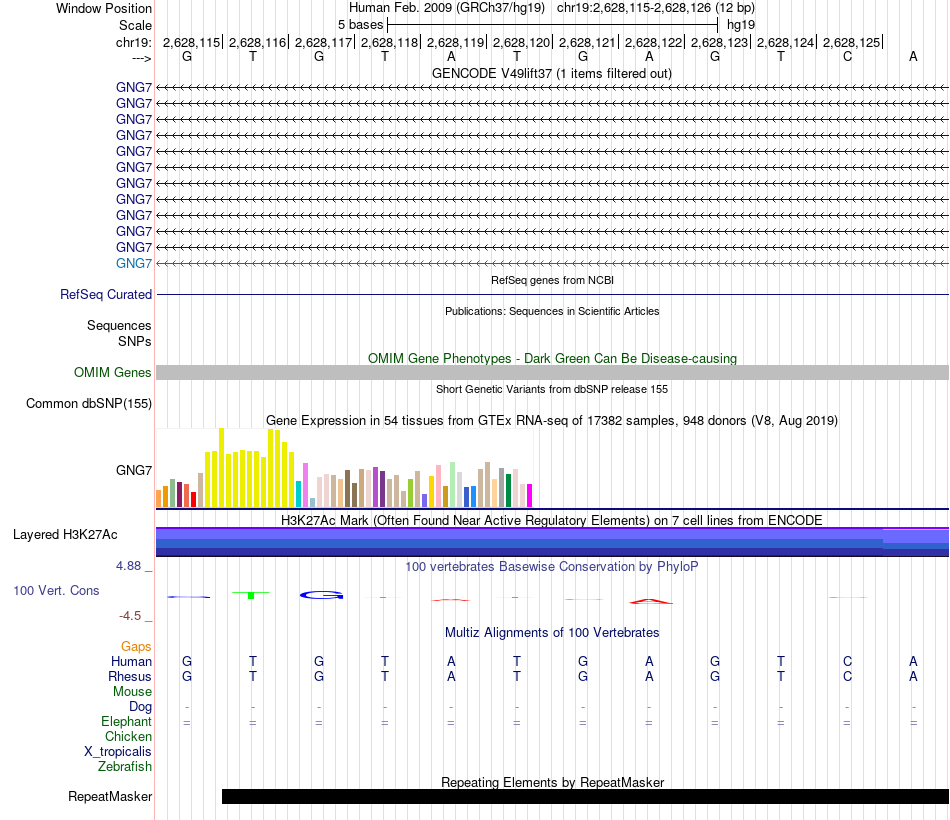Click the 5 bases scale text
The image size is (950, 820).
pyautogui.click(x=360, y=25)
